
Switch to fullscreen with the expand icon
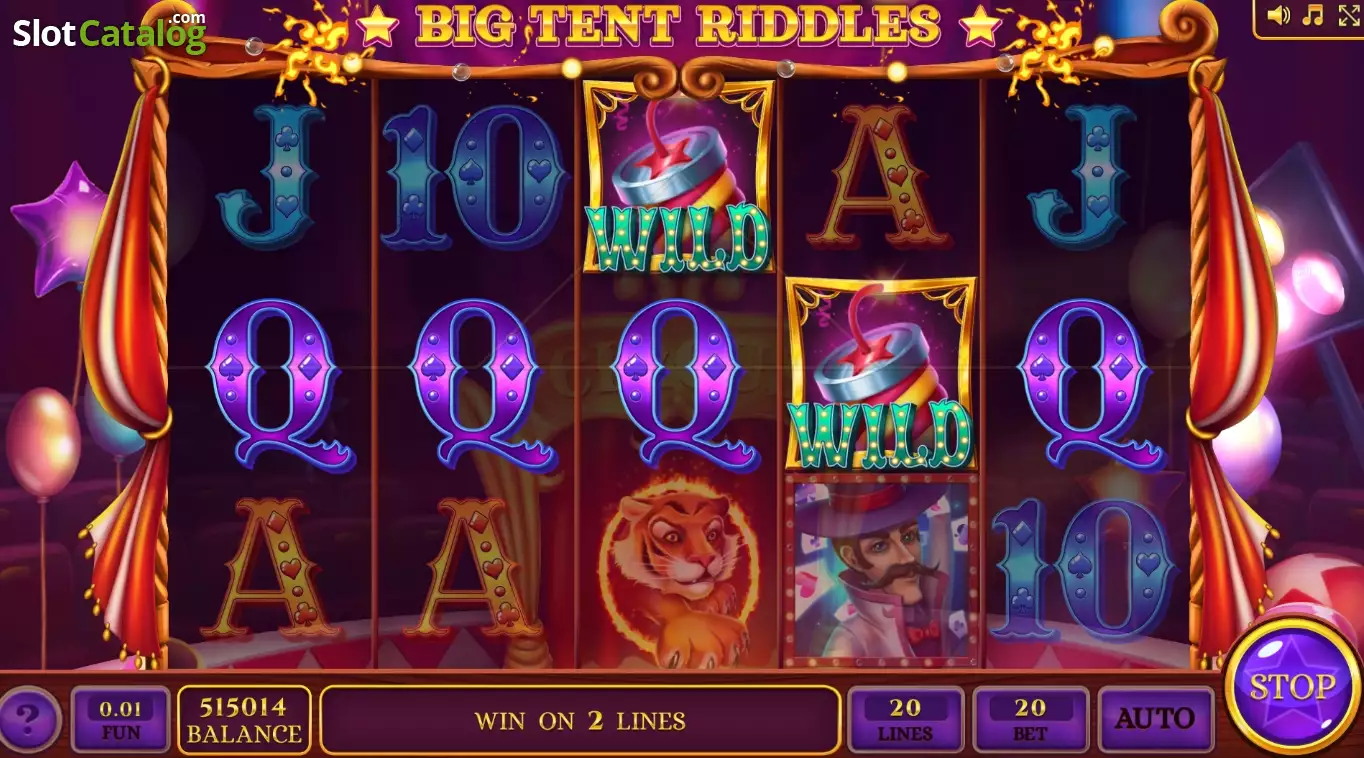tap(1348, 15)
